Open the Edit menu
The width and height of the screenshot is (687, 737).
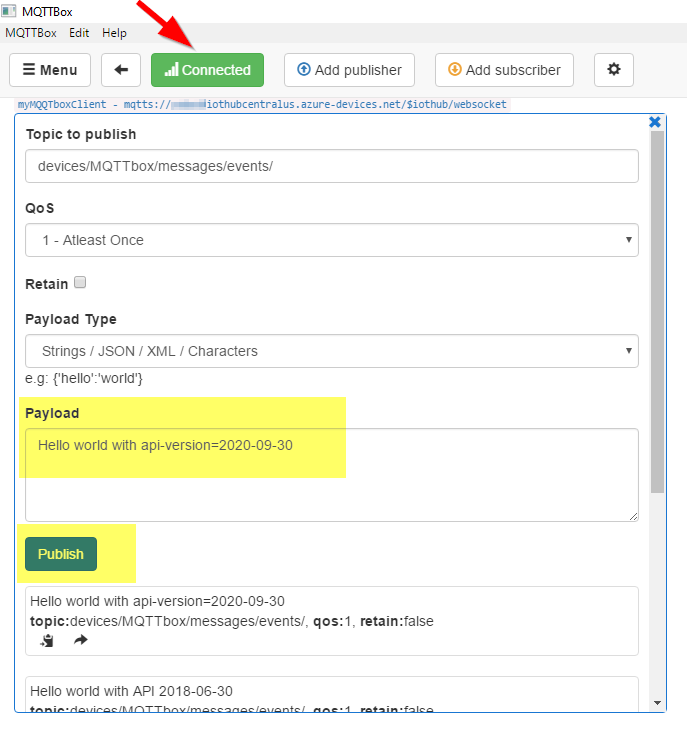tap(79, 33)
